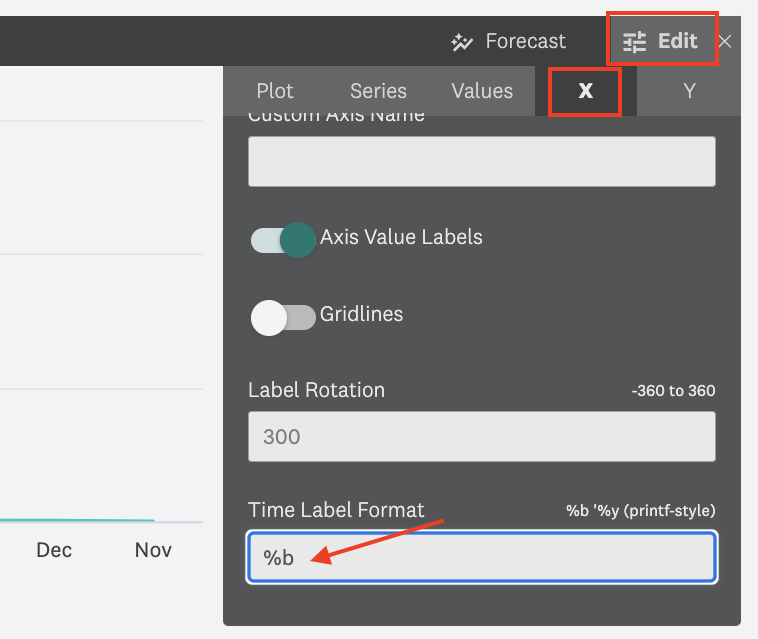Click the printf-style format hint text
The image size is (758, 639).
640,511
